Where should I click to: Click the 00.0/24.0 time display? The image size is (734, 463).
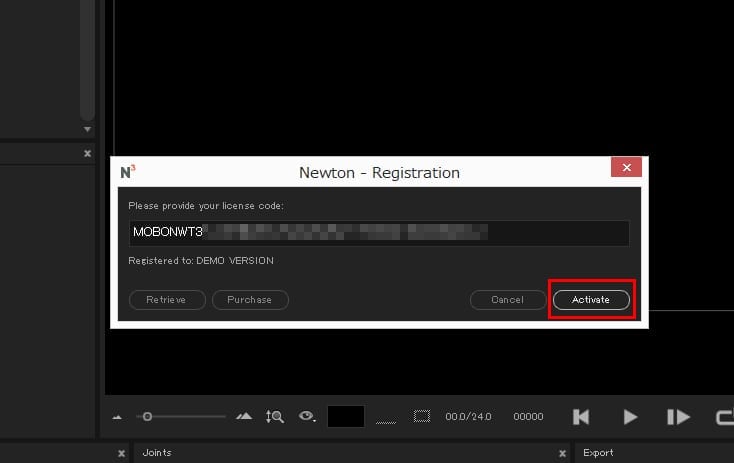(x=468, y=416)
